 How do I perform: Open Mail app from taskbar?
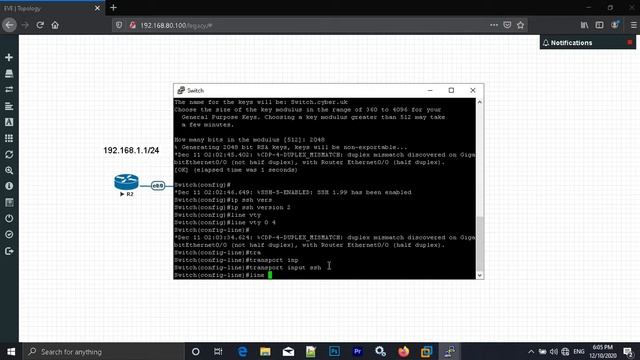(x=288, y=351)
